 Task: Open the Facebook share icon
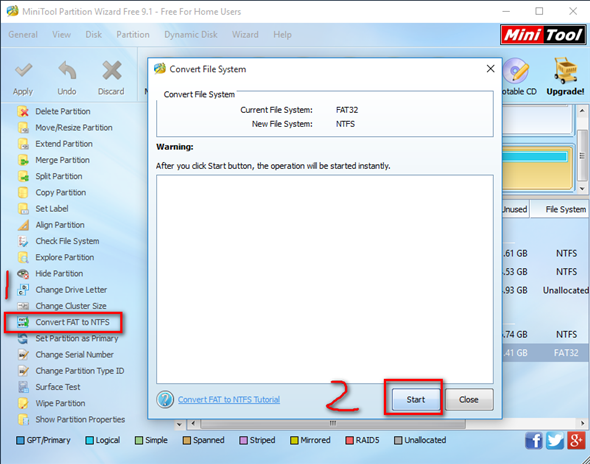(x=534, y=440)
